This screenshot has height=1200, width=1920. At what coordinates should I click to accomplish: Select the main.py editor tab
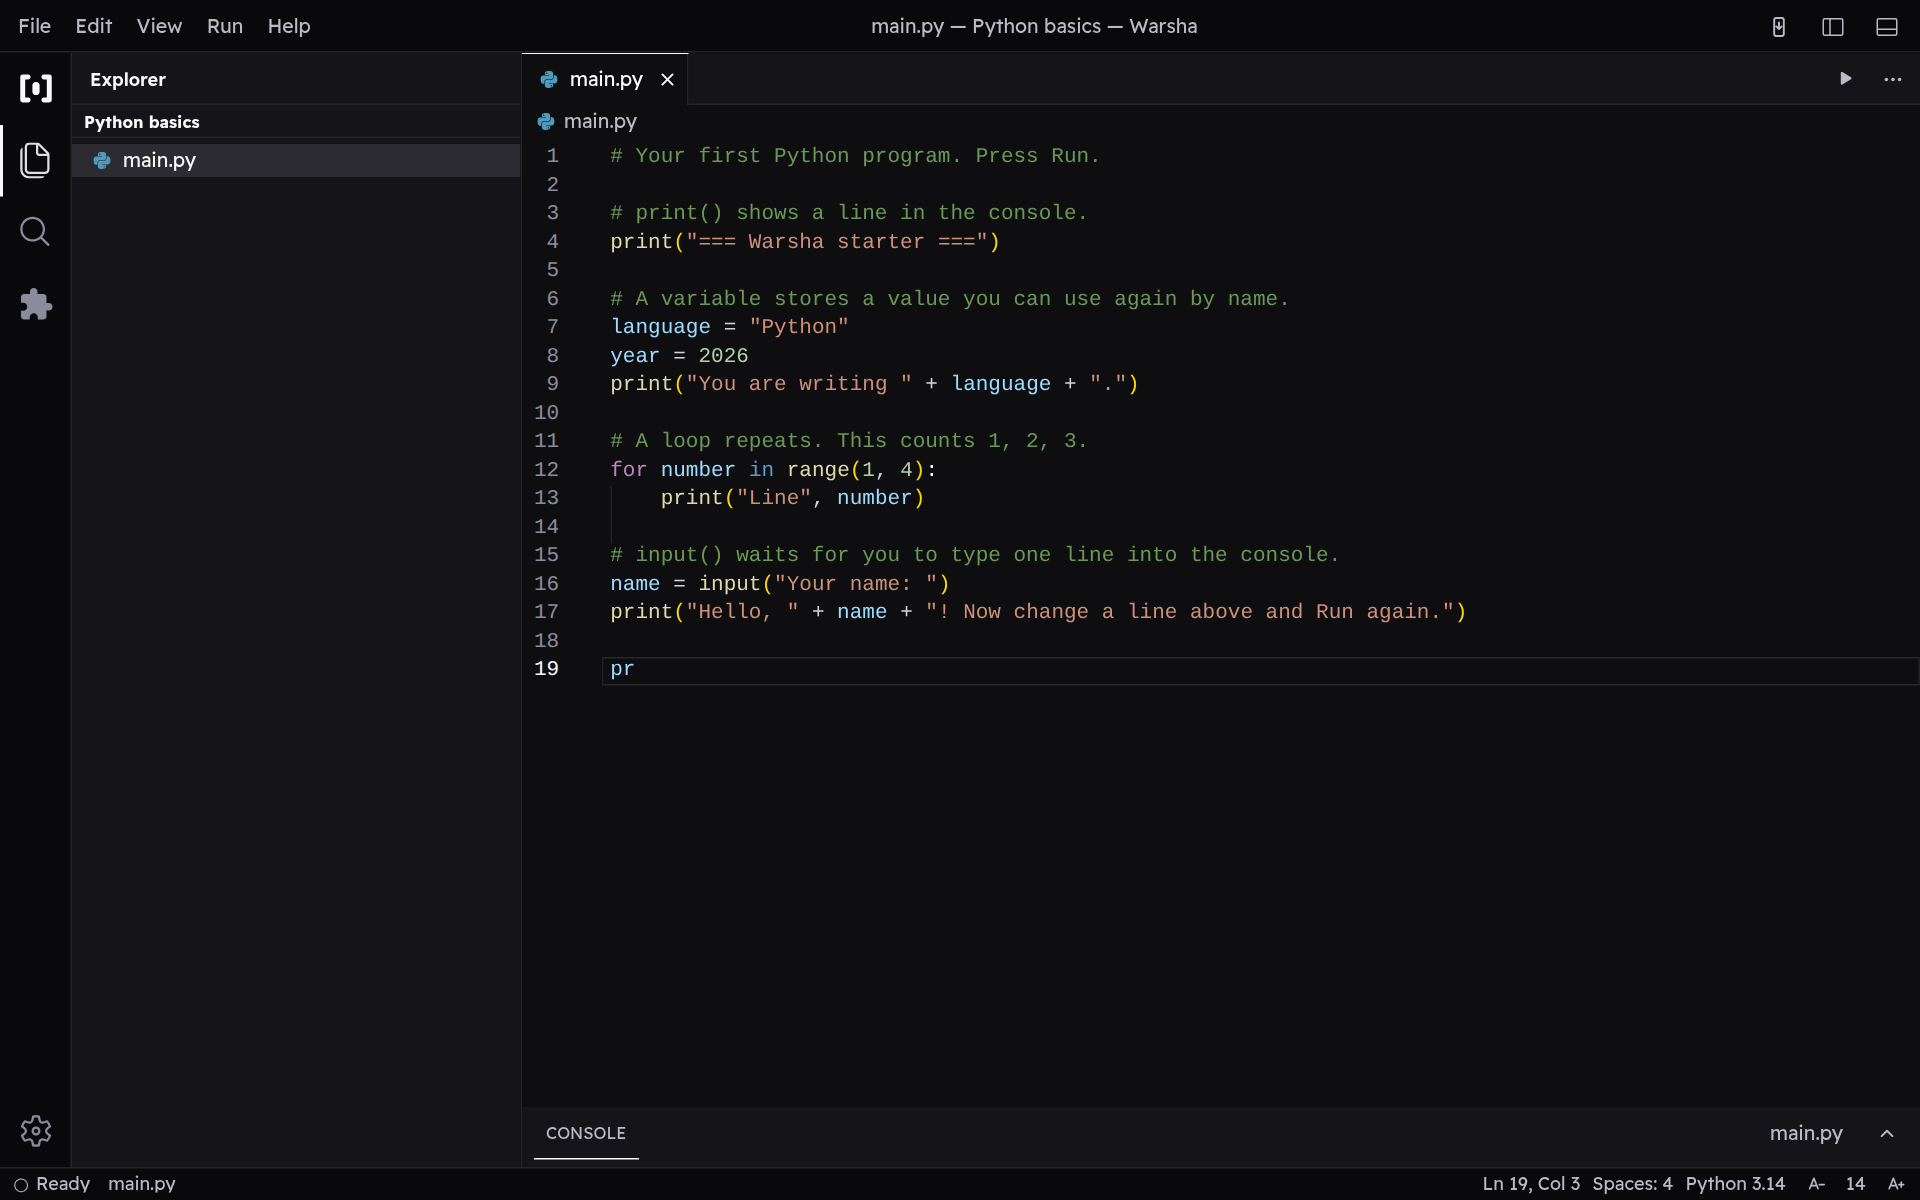605,79
